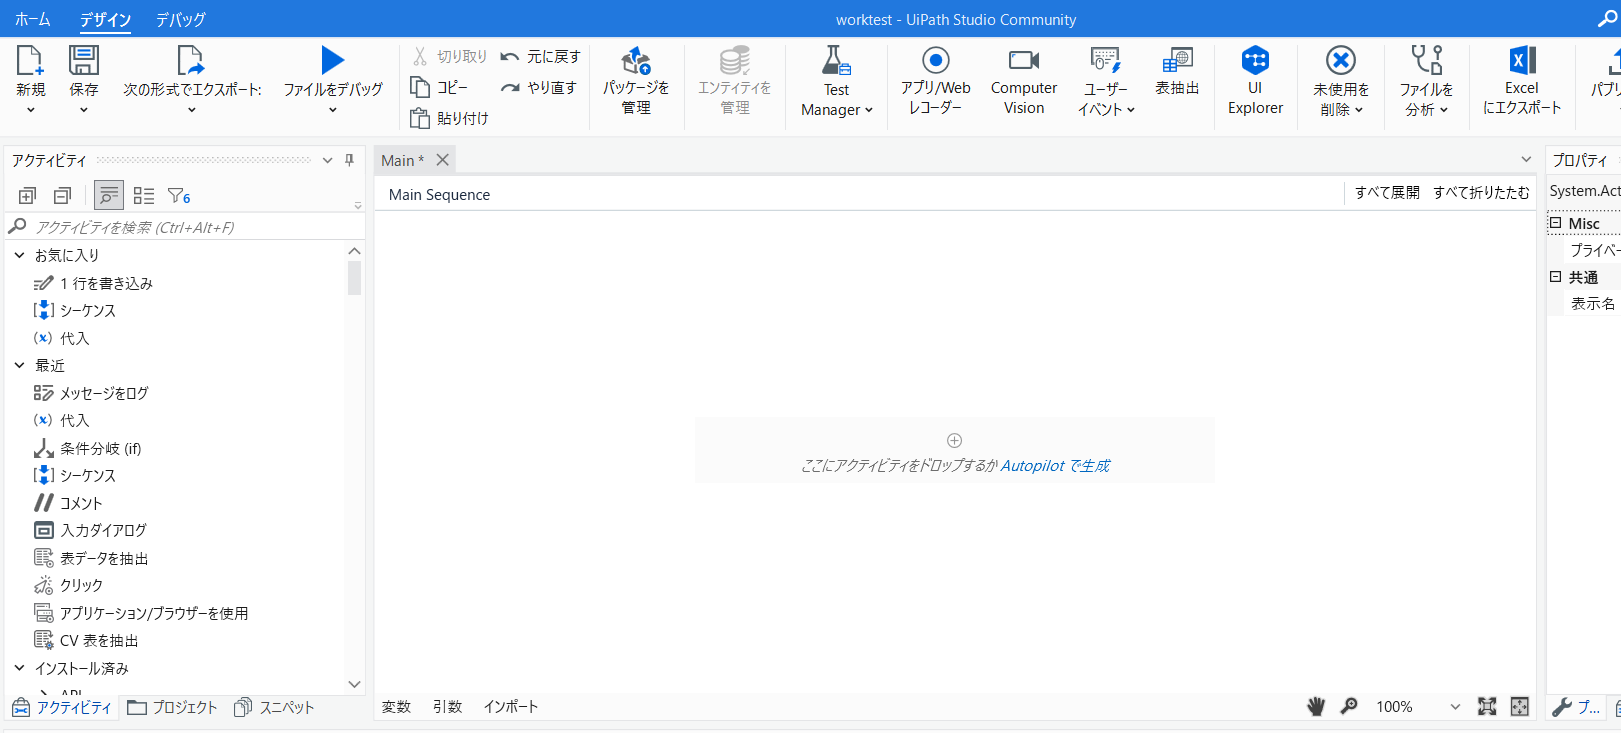Click the 新規 (New) file icon
Screen dimensions: 1621x733
[x=30, y=60]
